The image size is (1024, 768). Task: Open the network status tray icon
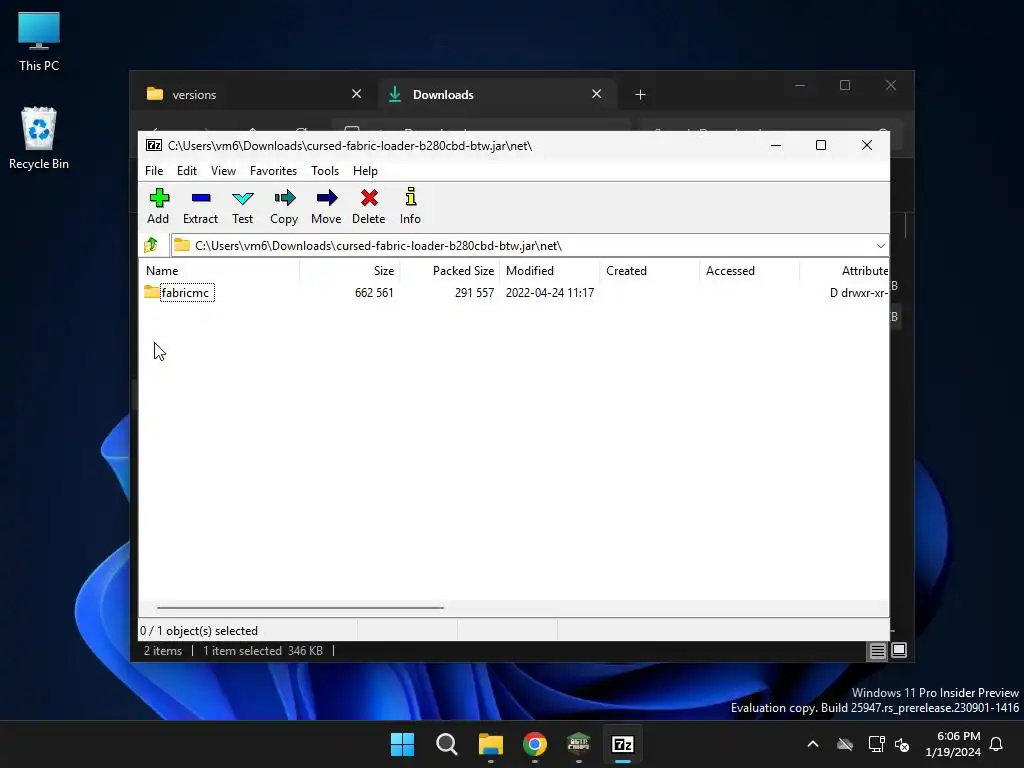coord(876,744)
